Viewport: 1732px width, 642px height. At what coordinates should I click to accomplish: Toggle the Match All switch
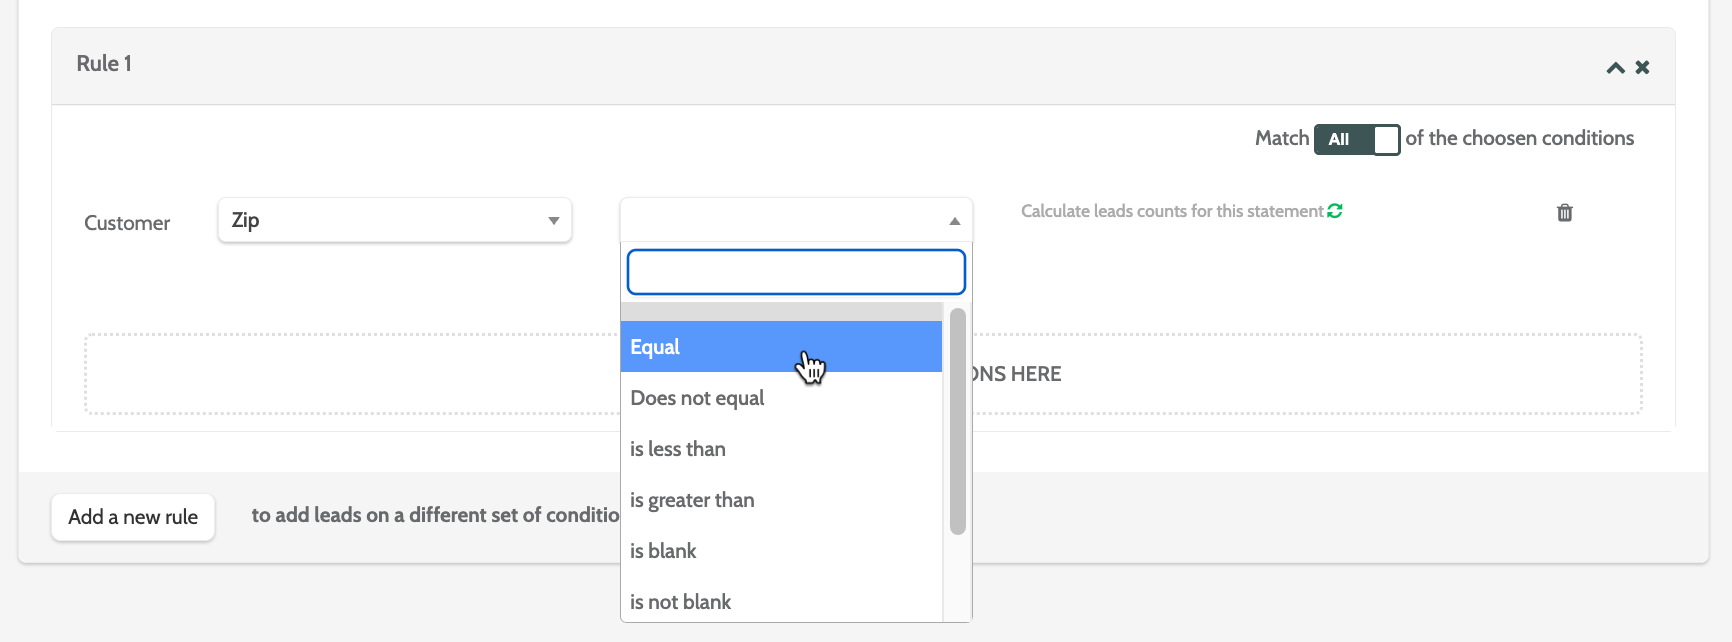point(1357,139)
